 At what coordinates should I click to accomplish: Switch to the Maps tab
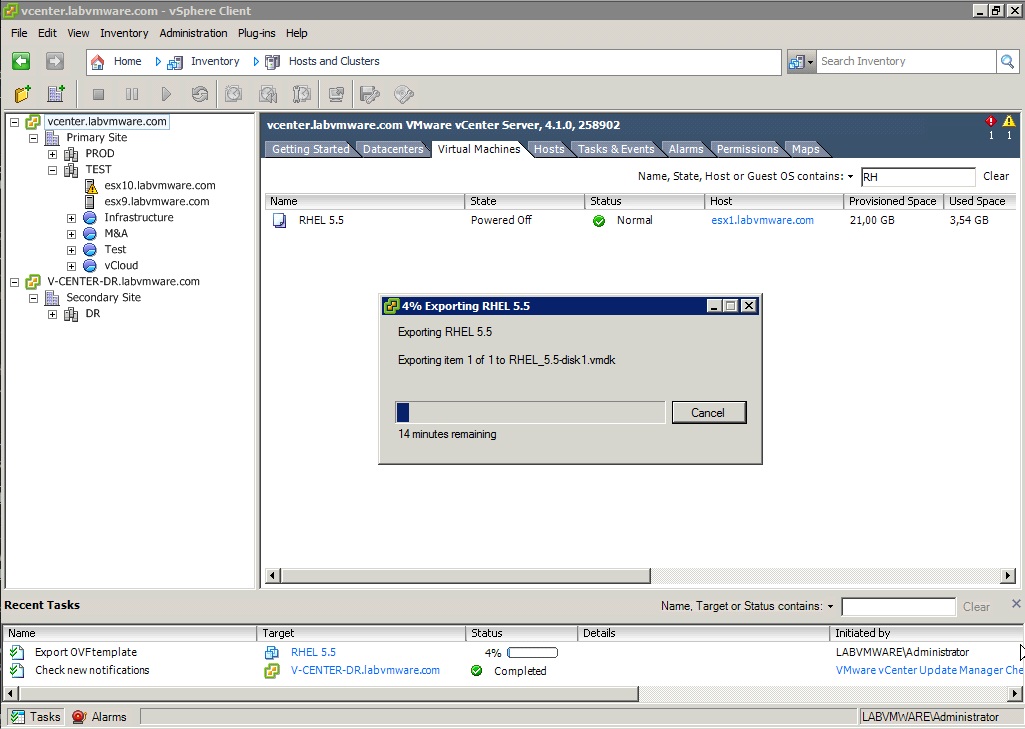(805, 149)
